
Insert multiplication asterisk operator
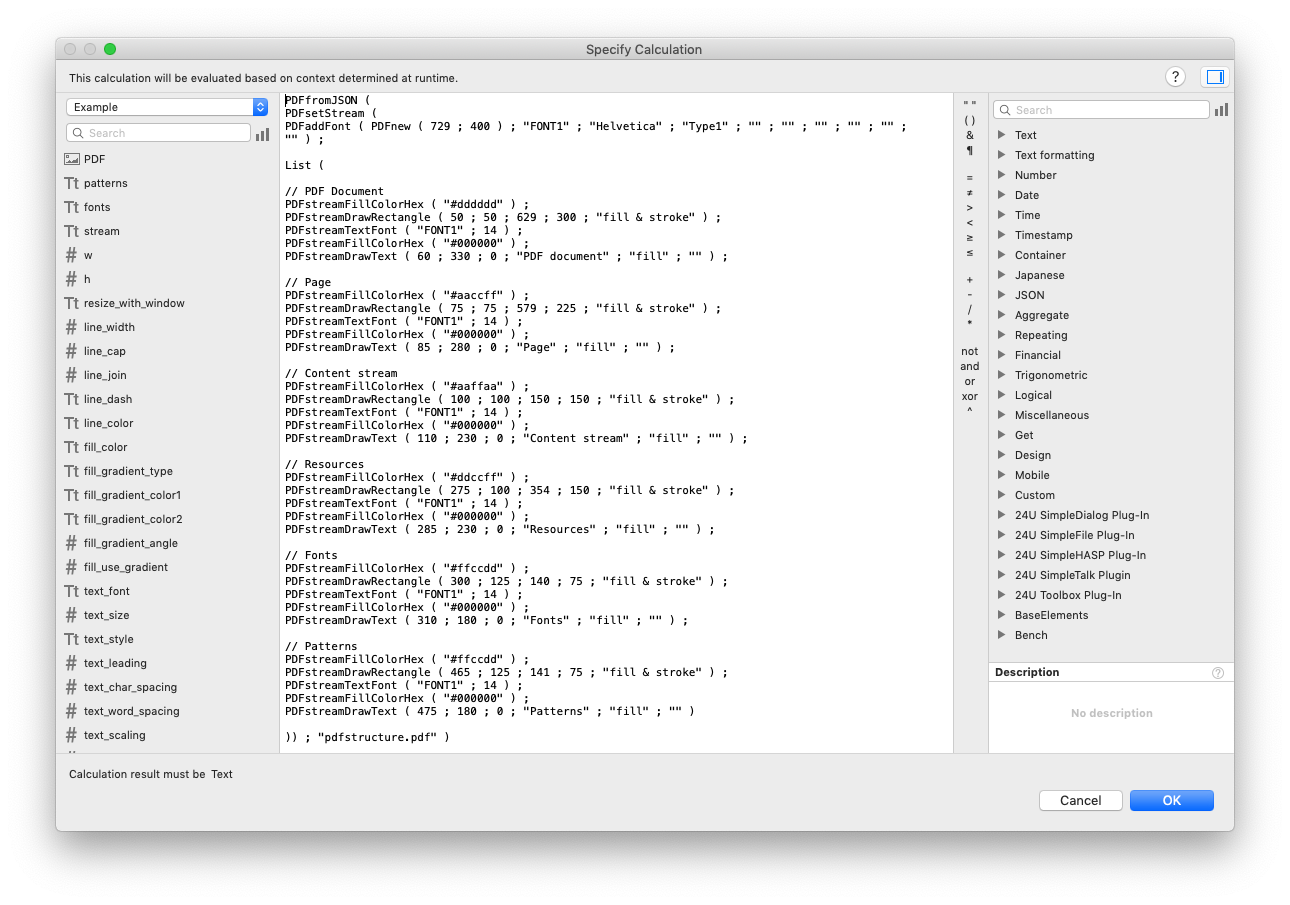[970, 325]
